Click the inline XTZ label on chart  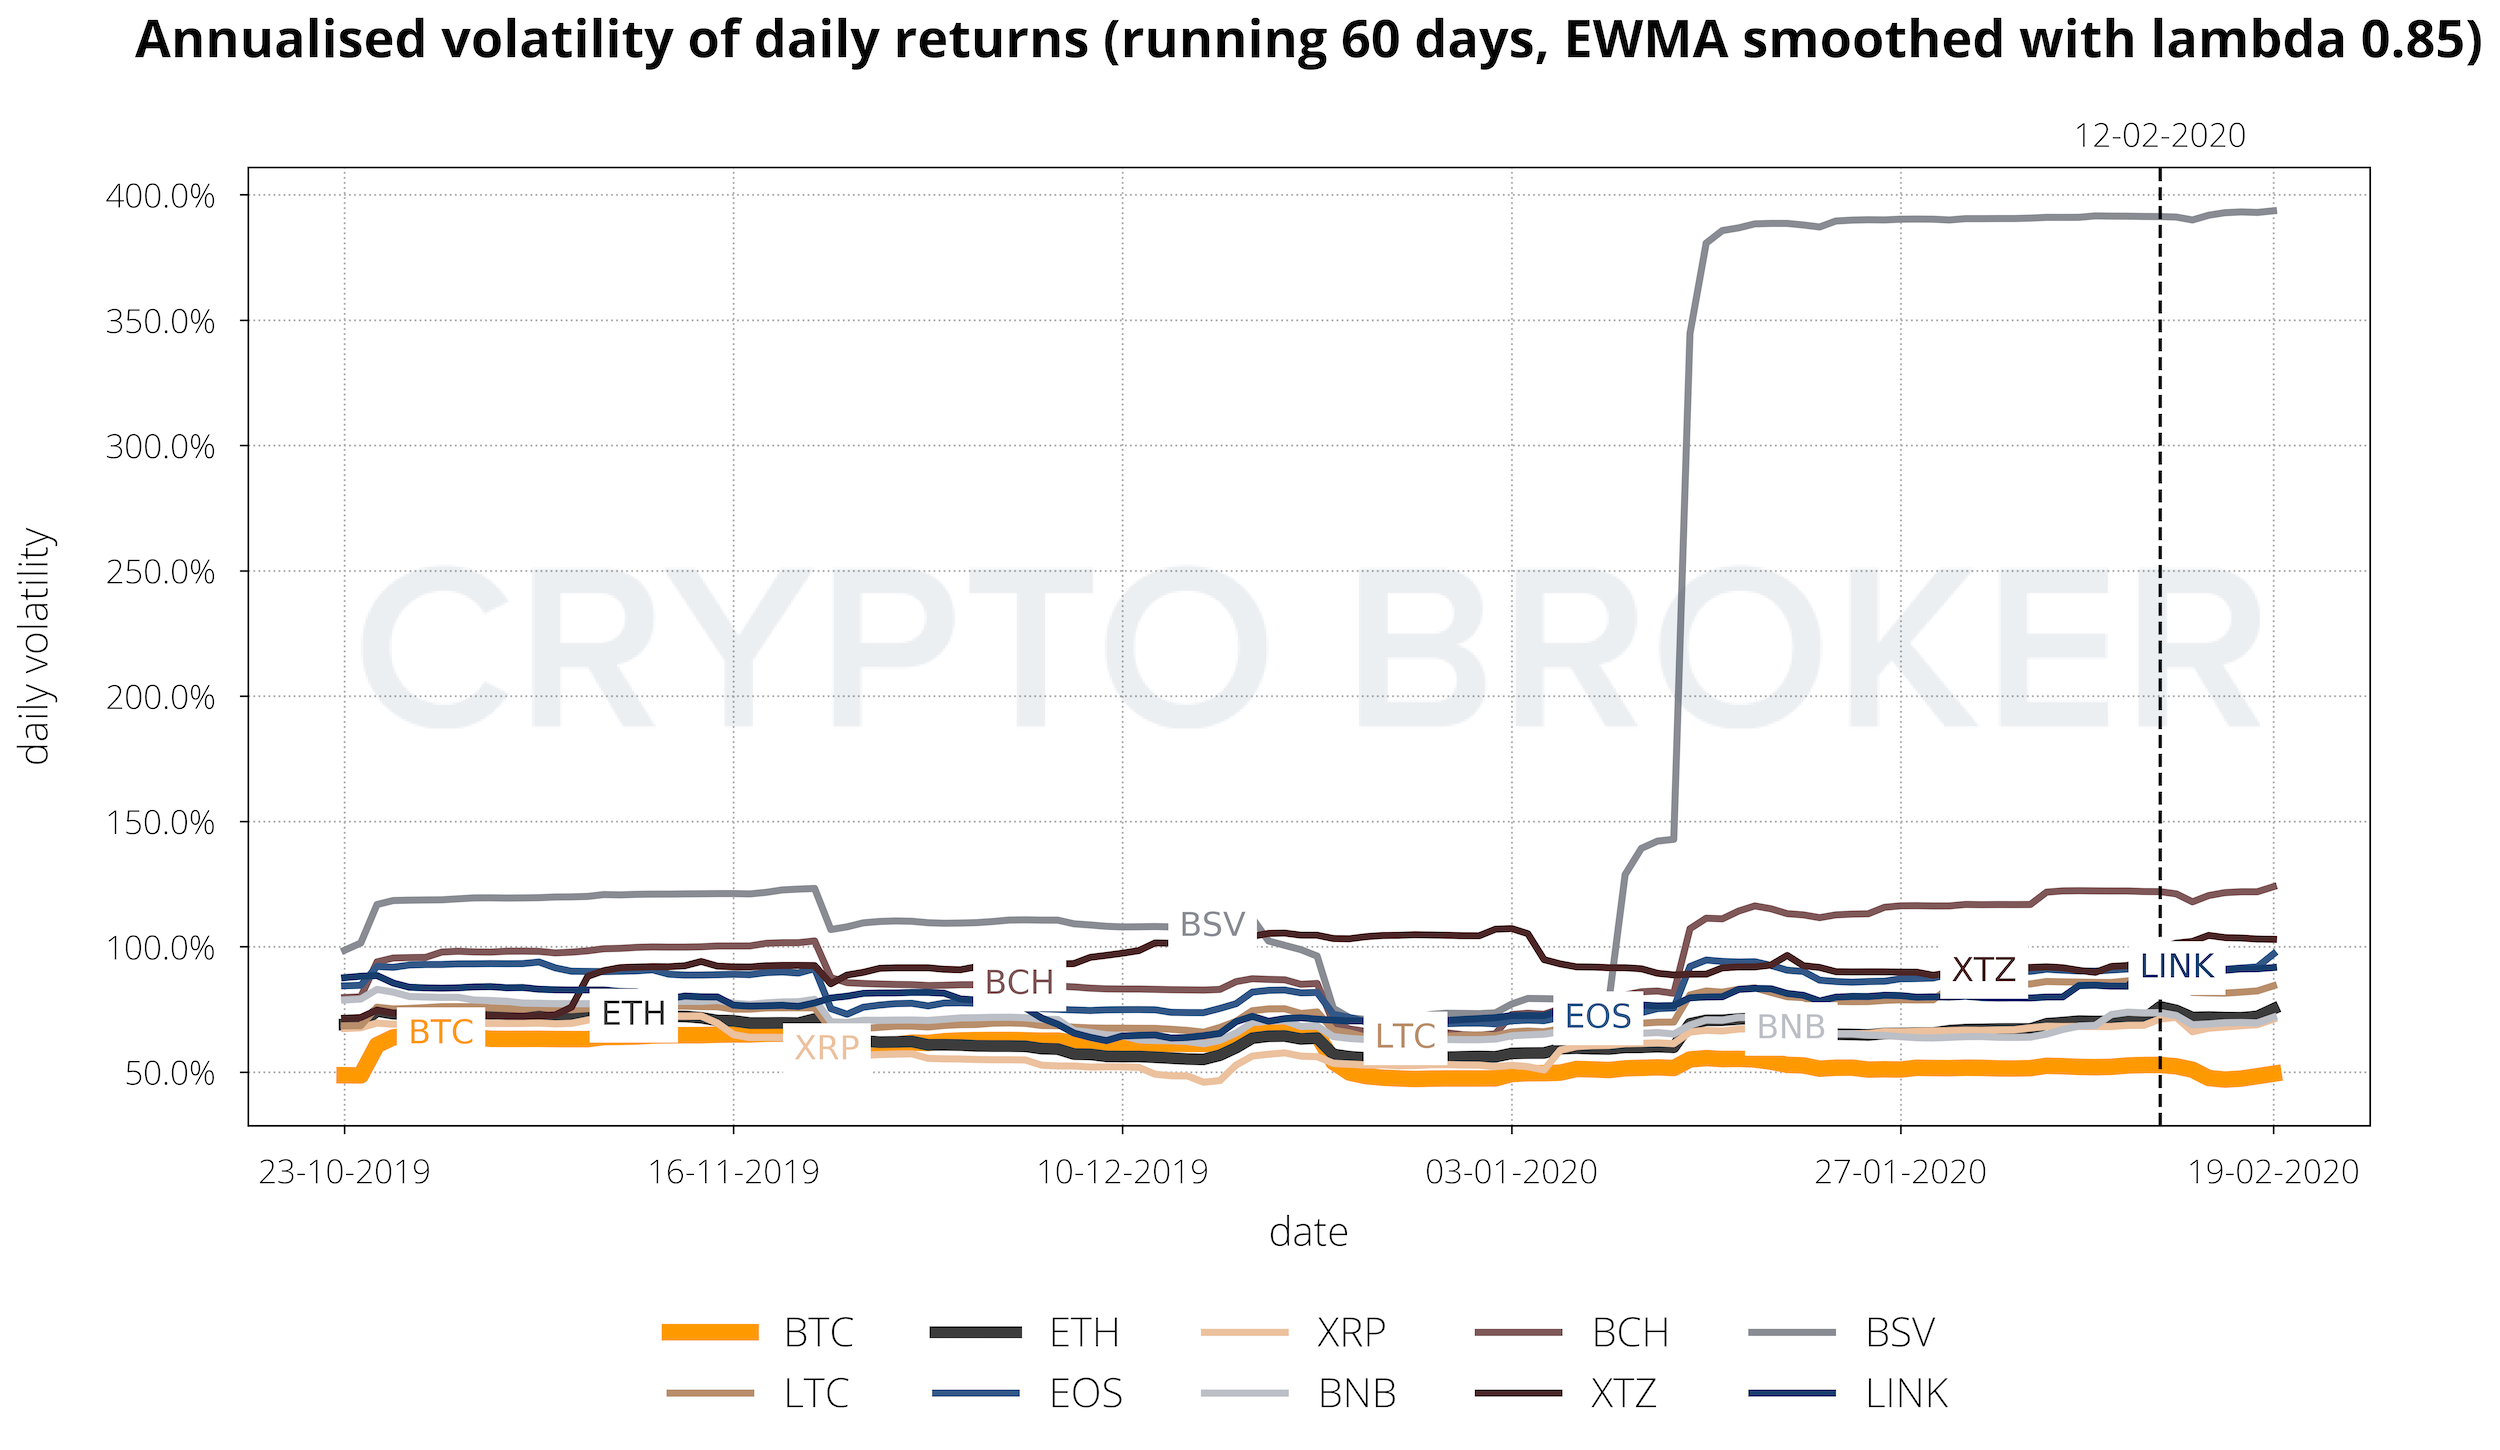[1984, 969]
